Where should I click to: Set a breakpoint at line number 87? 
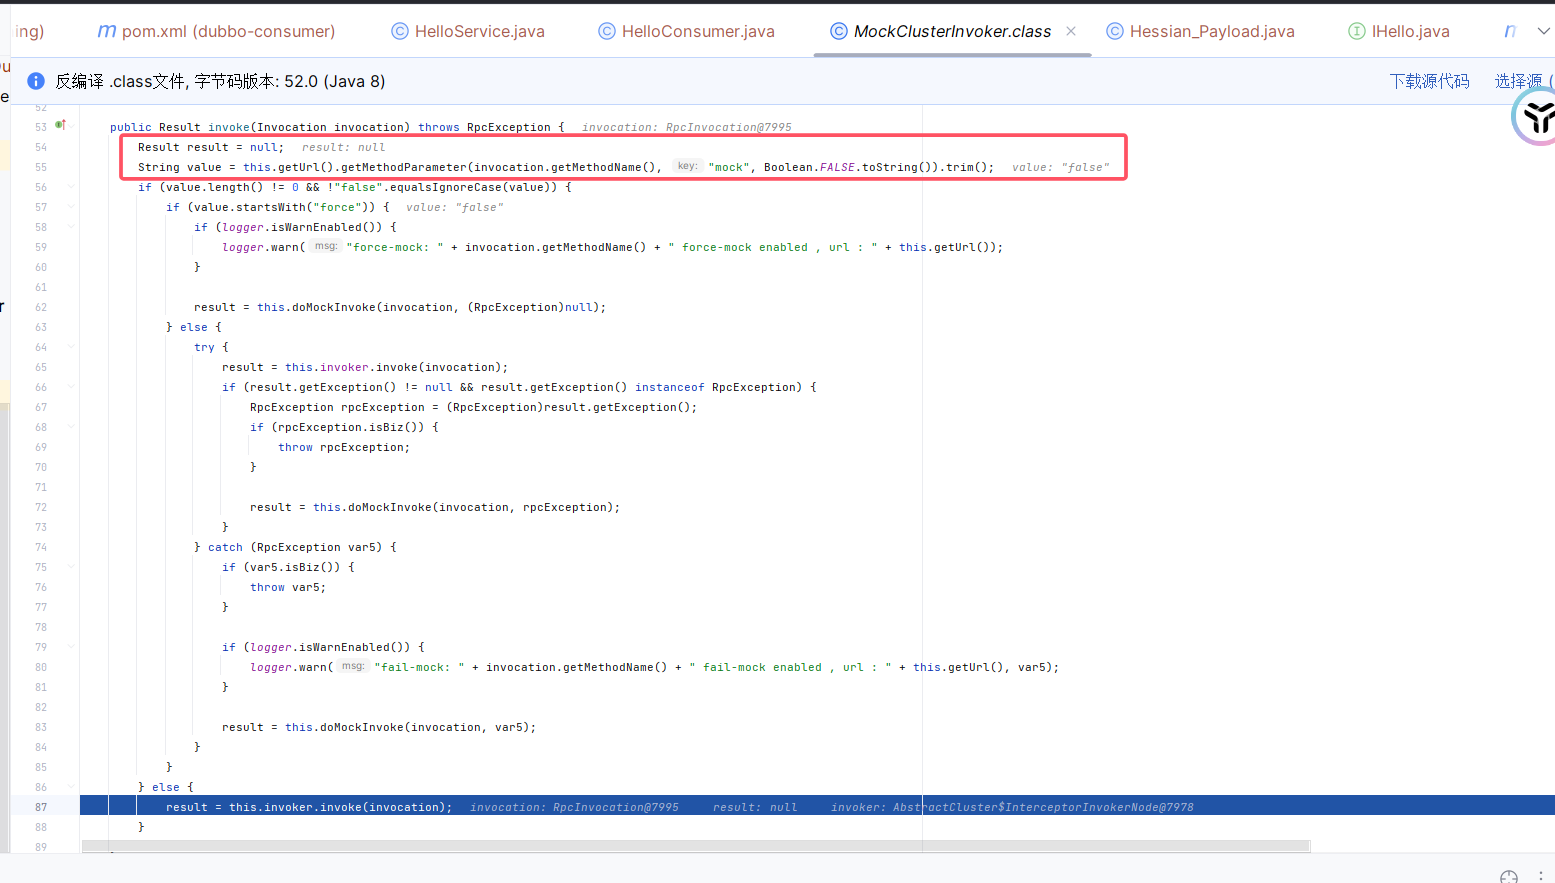click(x=41, y=807)
